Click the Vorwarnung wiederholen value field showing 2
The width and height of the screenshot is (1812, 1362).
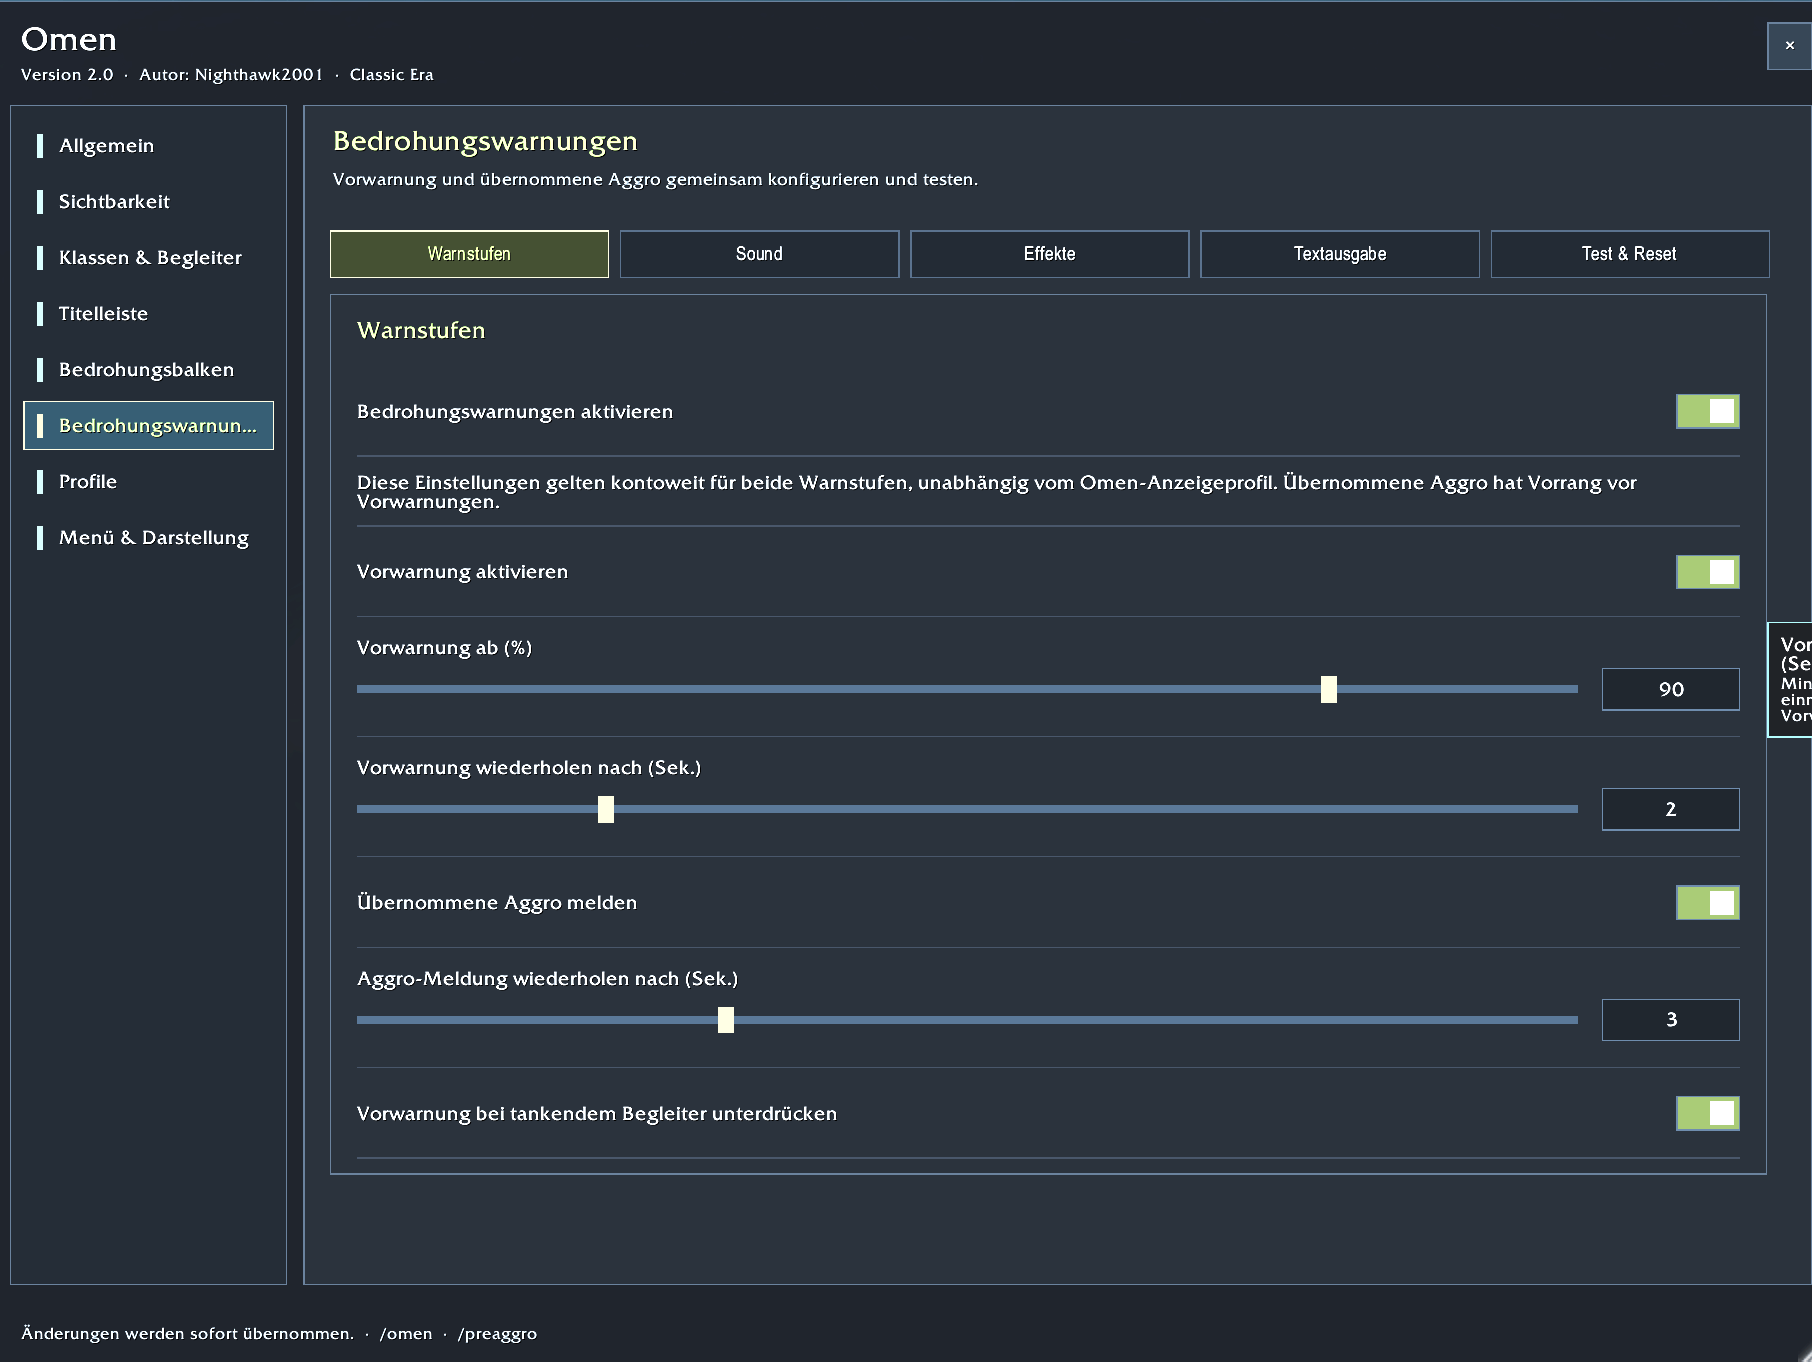coord(1671,809)
